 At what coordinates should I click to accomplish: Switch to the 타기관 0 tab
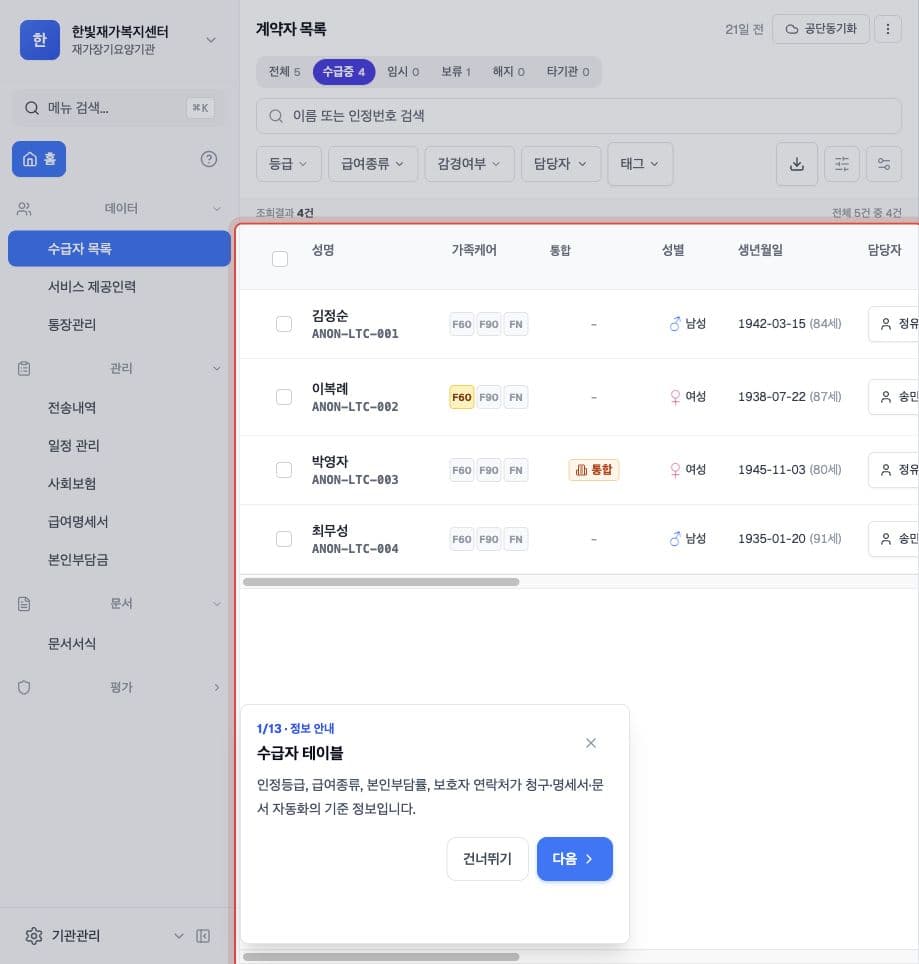coord(567,72)
